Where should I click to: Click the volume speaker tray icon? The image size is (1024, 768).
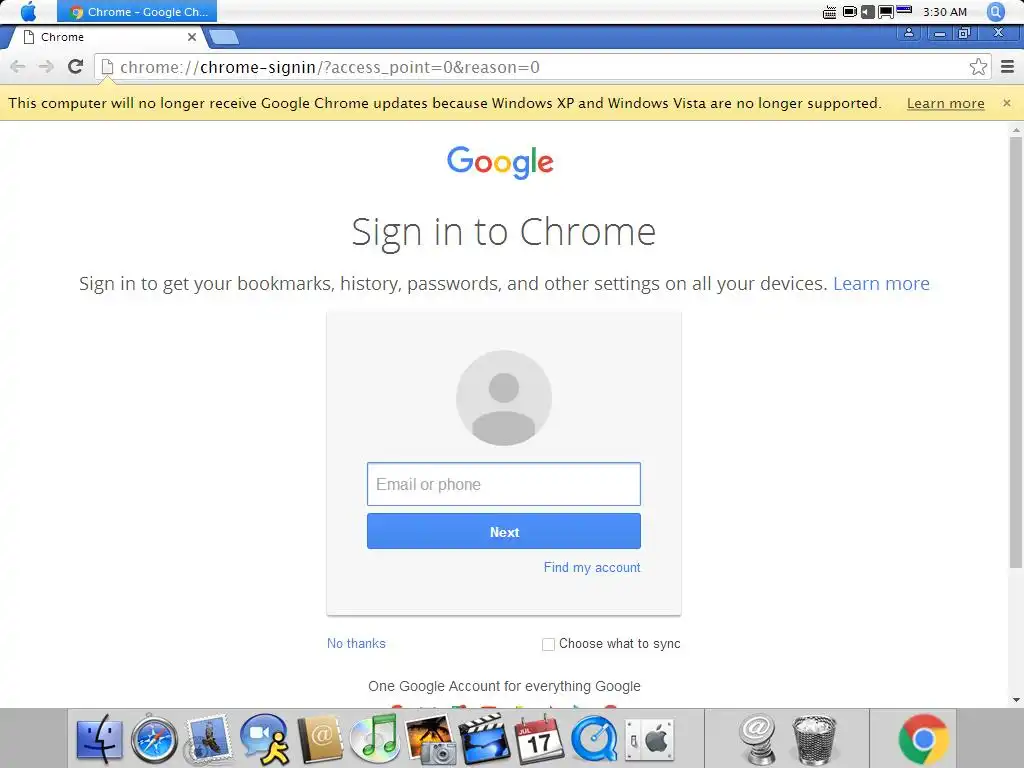click(867, 12)
